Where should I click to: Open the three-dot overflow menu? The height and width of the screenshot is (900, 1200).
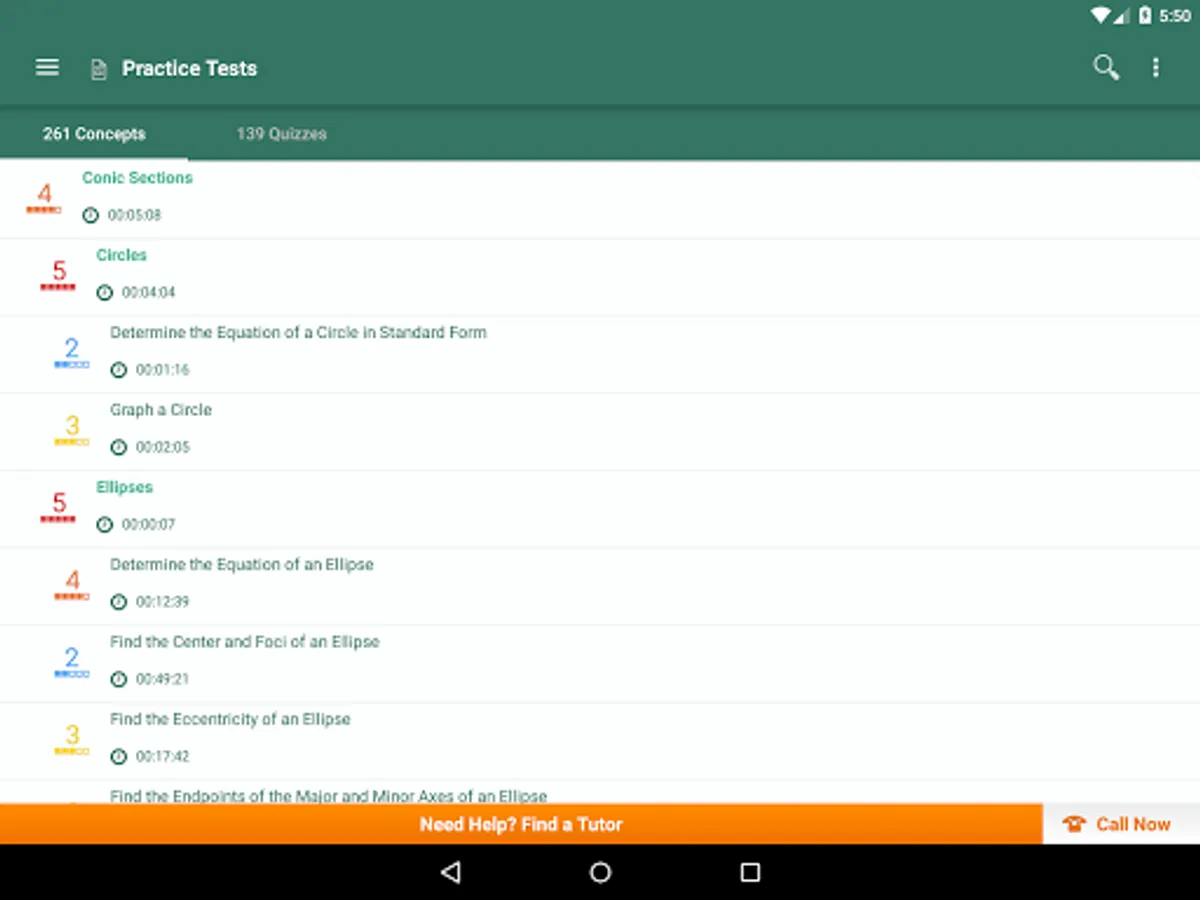1156,67
